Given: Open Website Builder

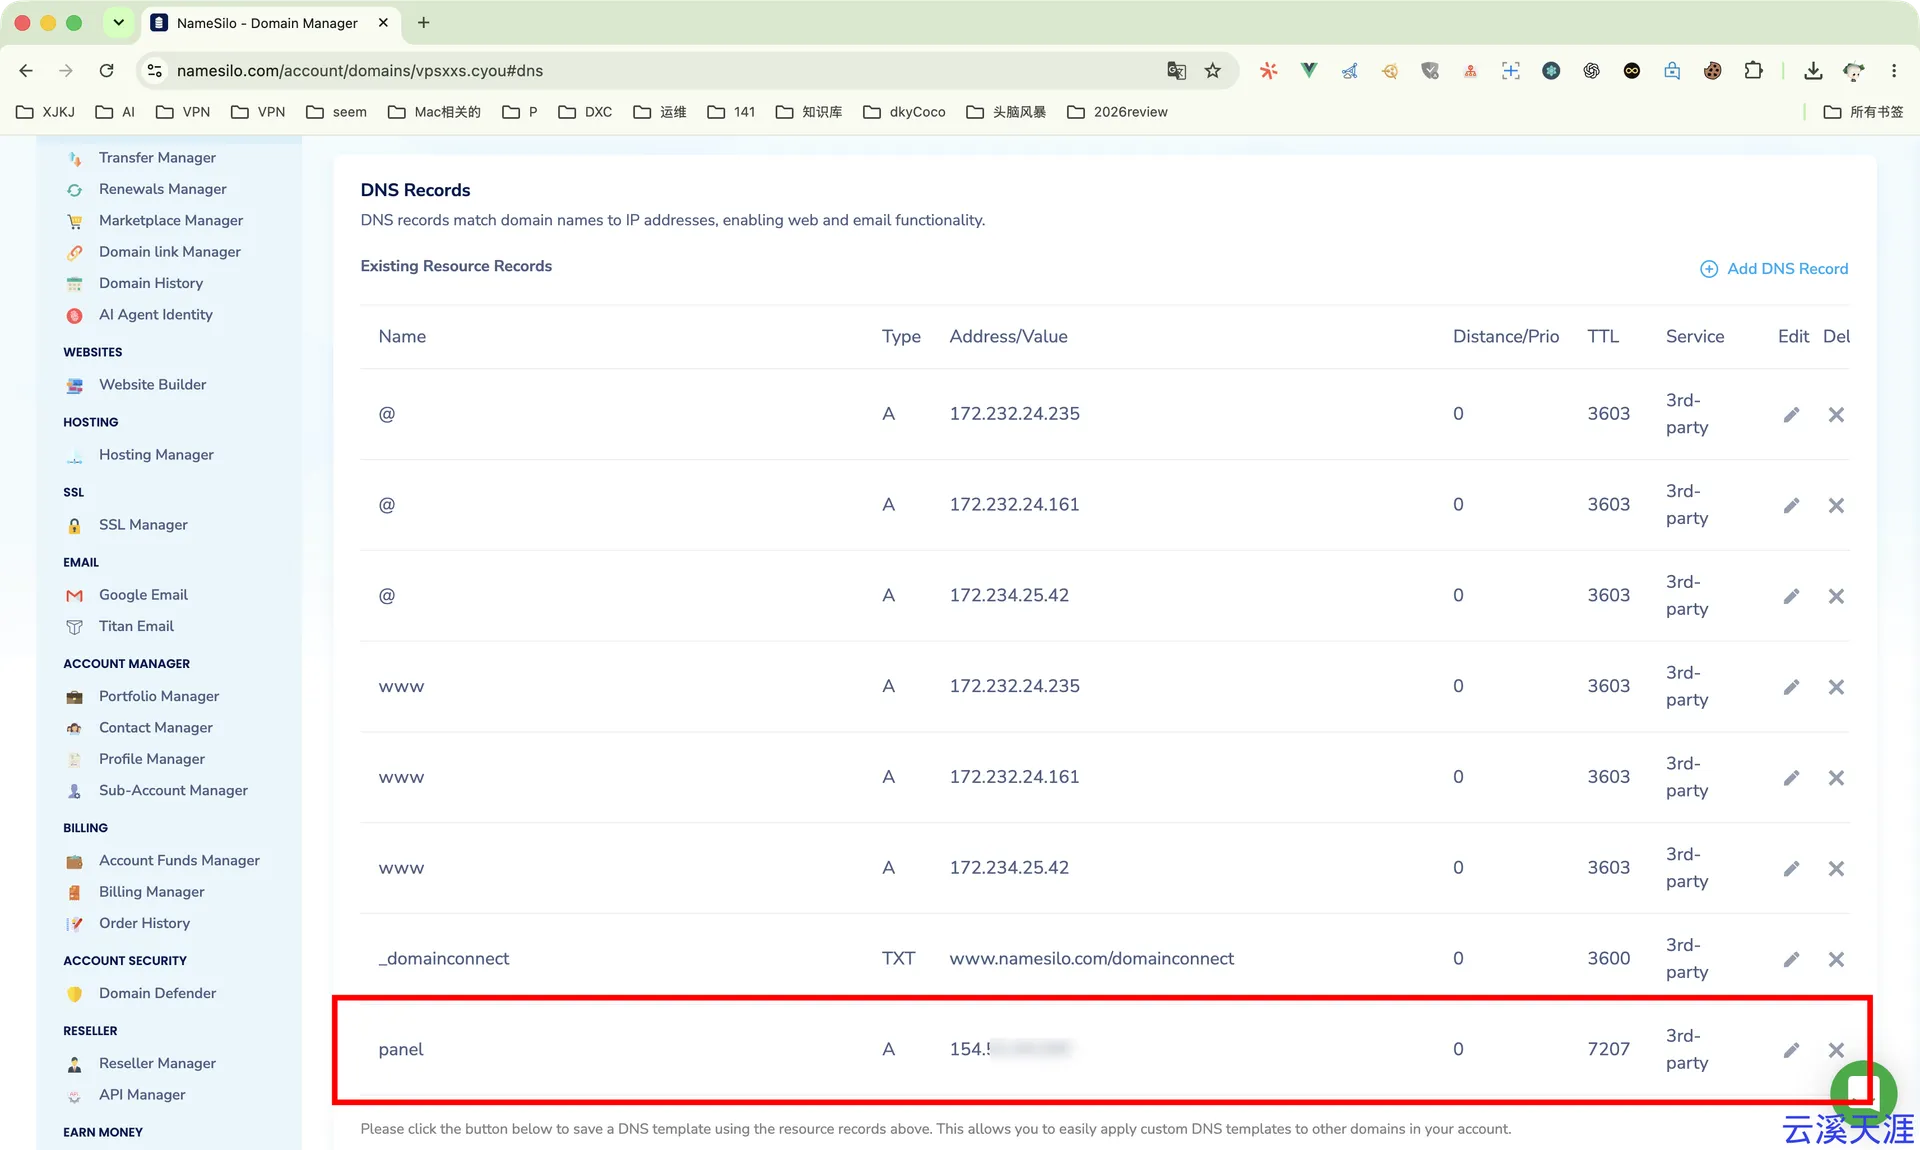Looking at the screenshot, I should point(152,385).
